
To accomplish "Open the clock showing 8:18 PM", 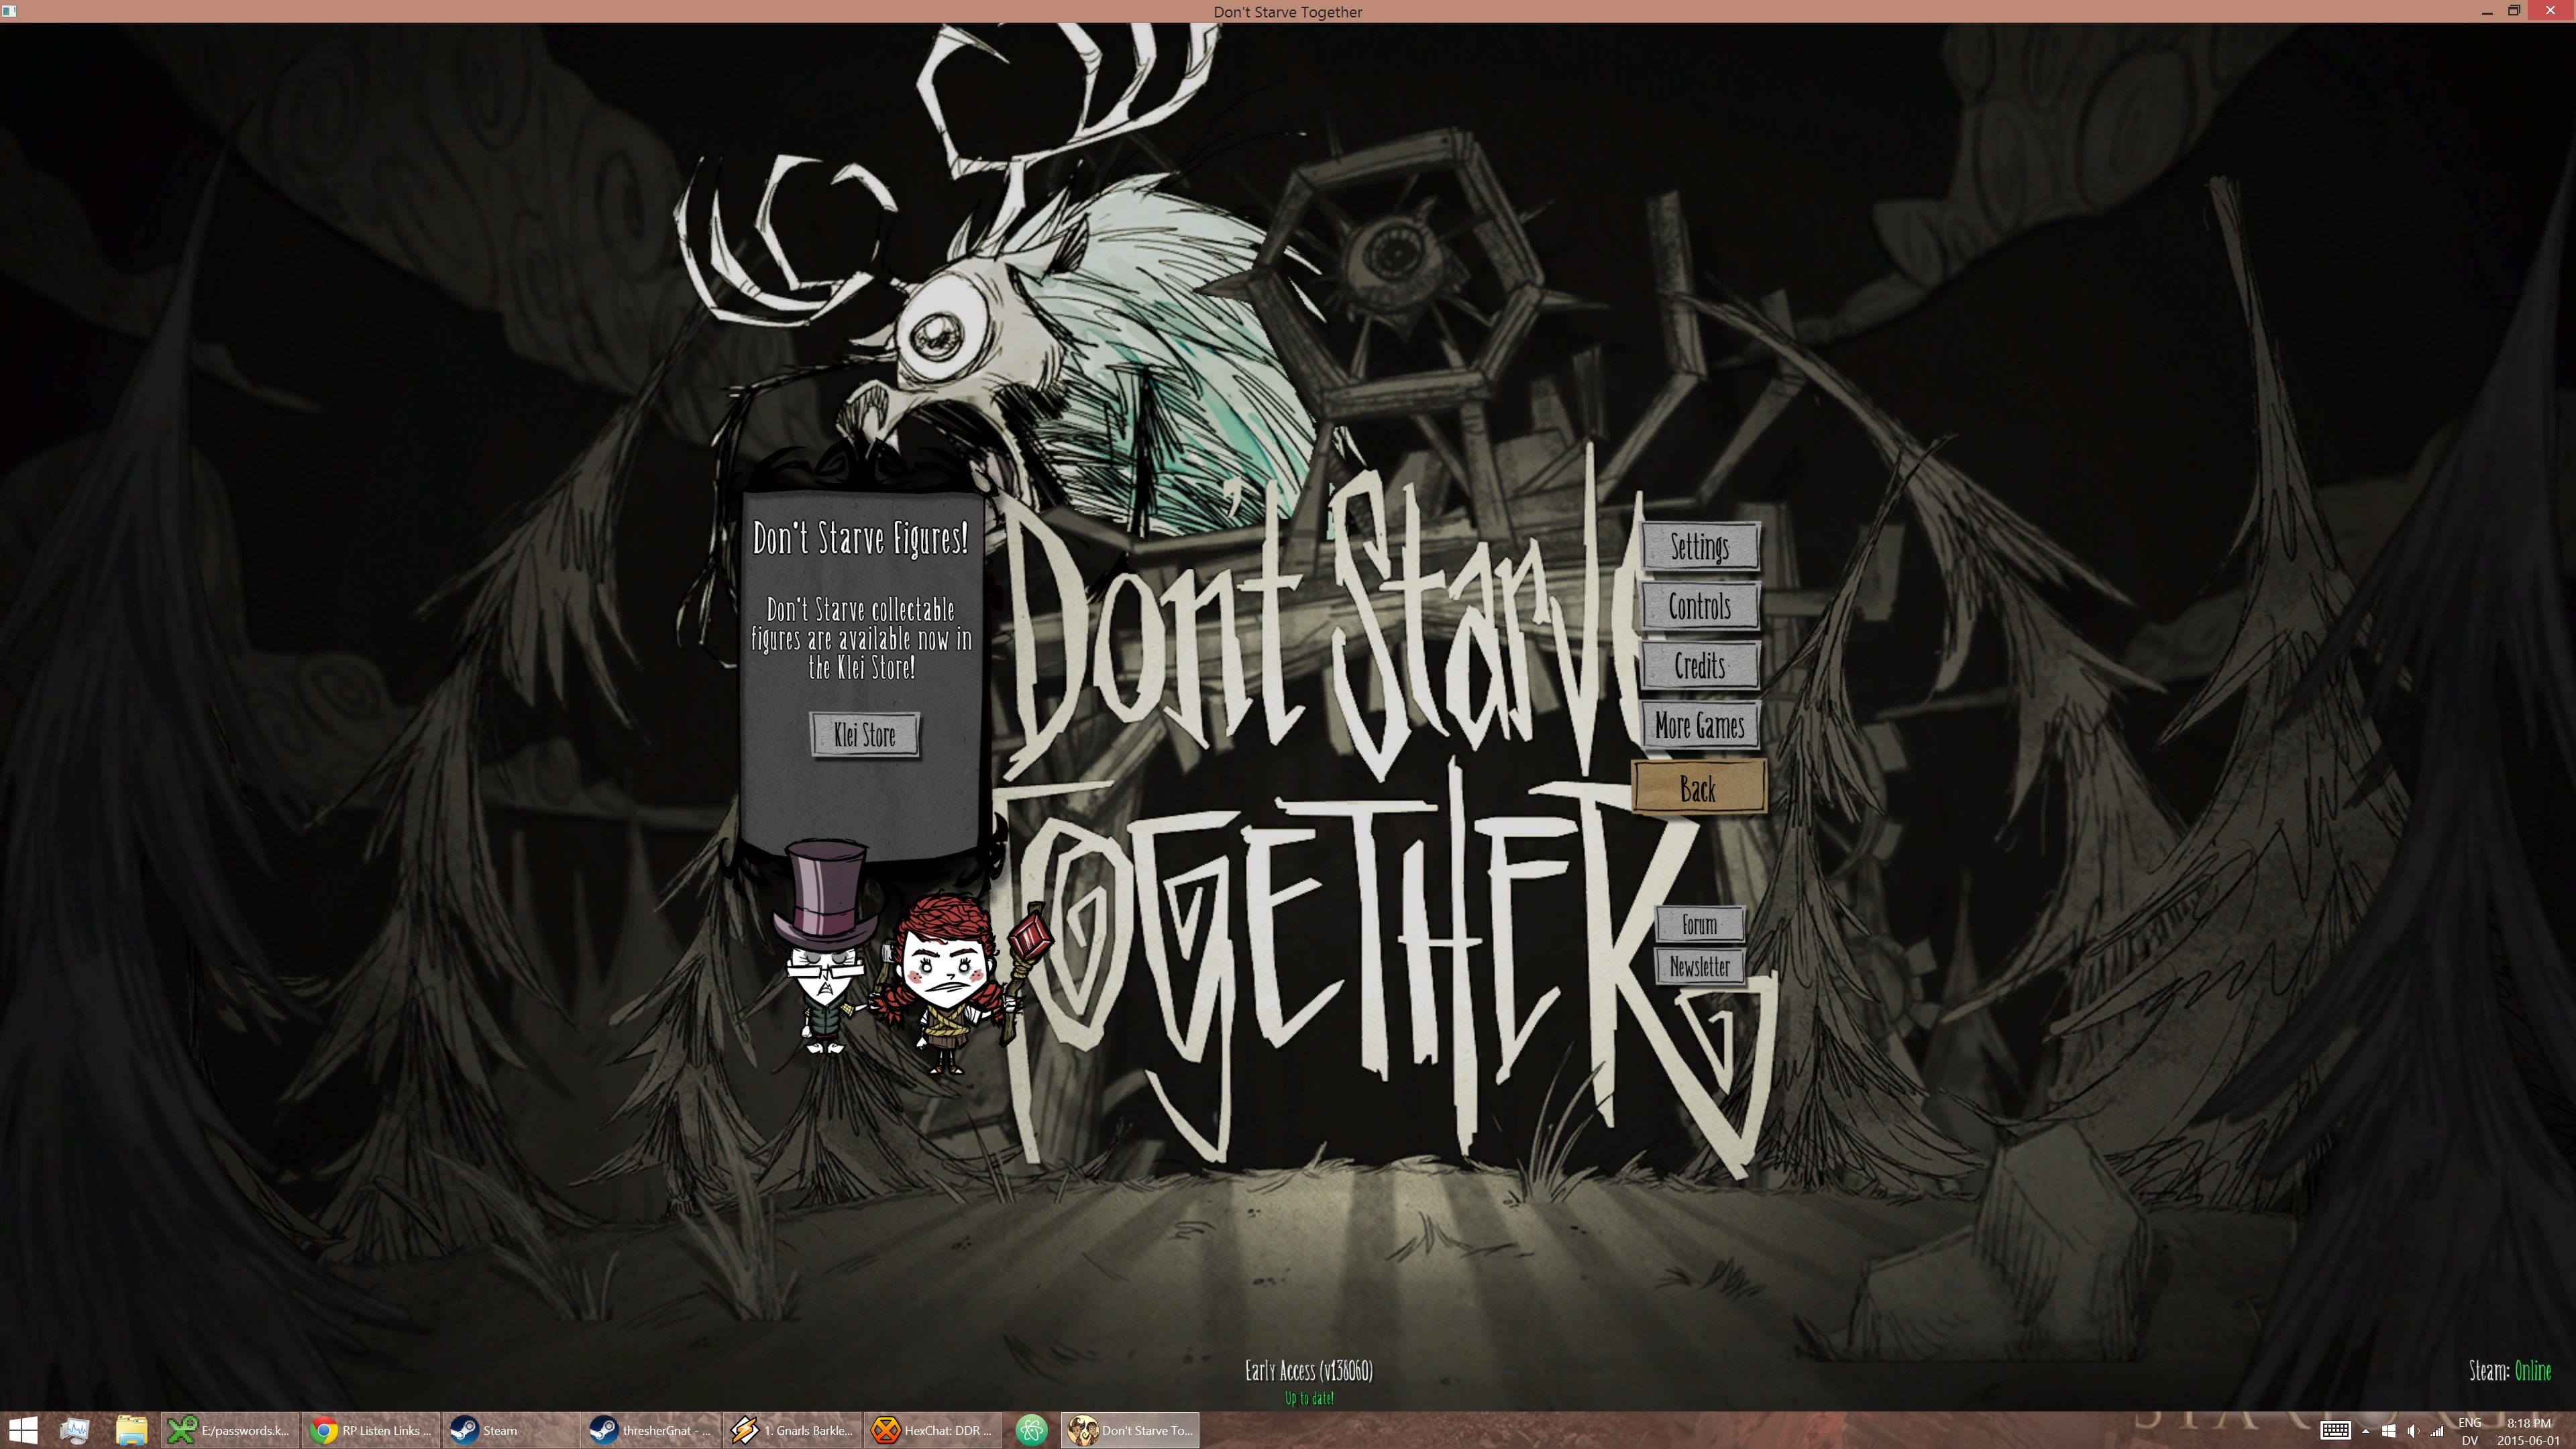I will (x=2529, y=1431).
